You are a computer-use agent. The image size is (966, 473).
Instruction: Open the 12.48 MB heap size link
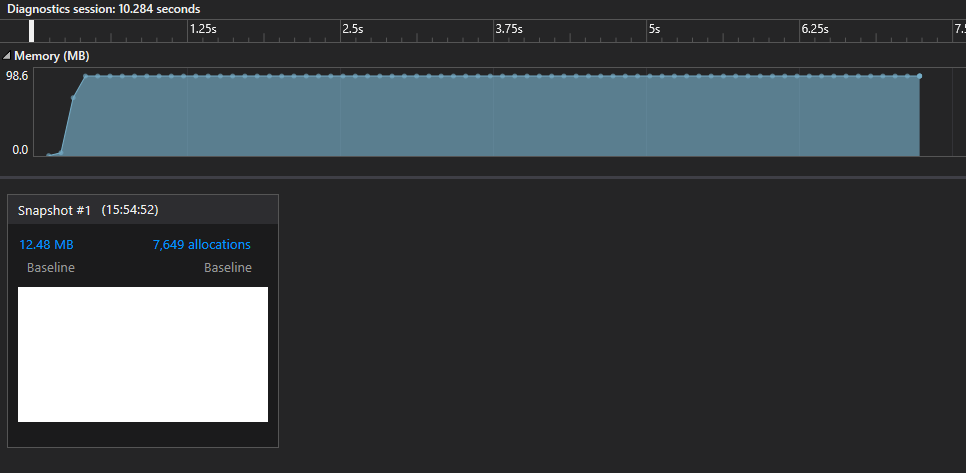tap(46, 245)
